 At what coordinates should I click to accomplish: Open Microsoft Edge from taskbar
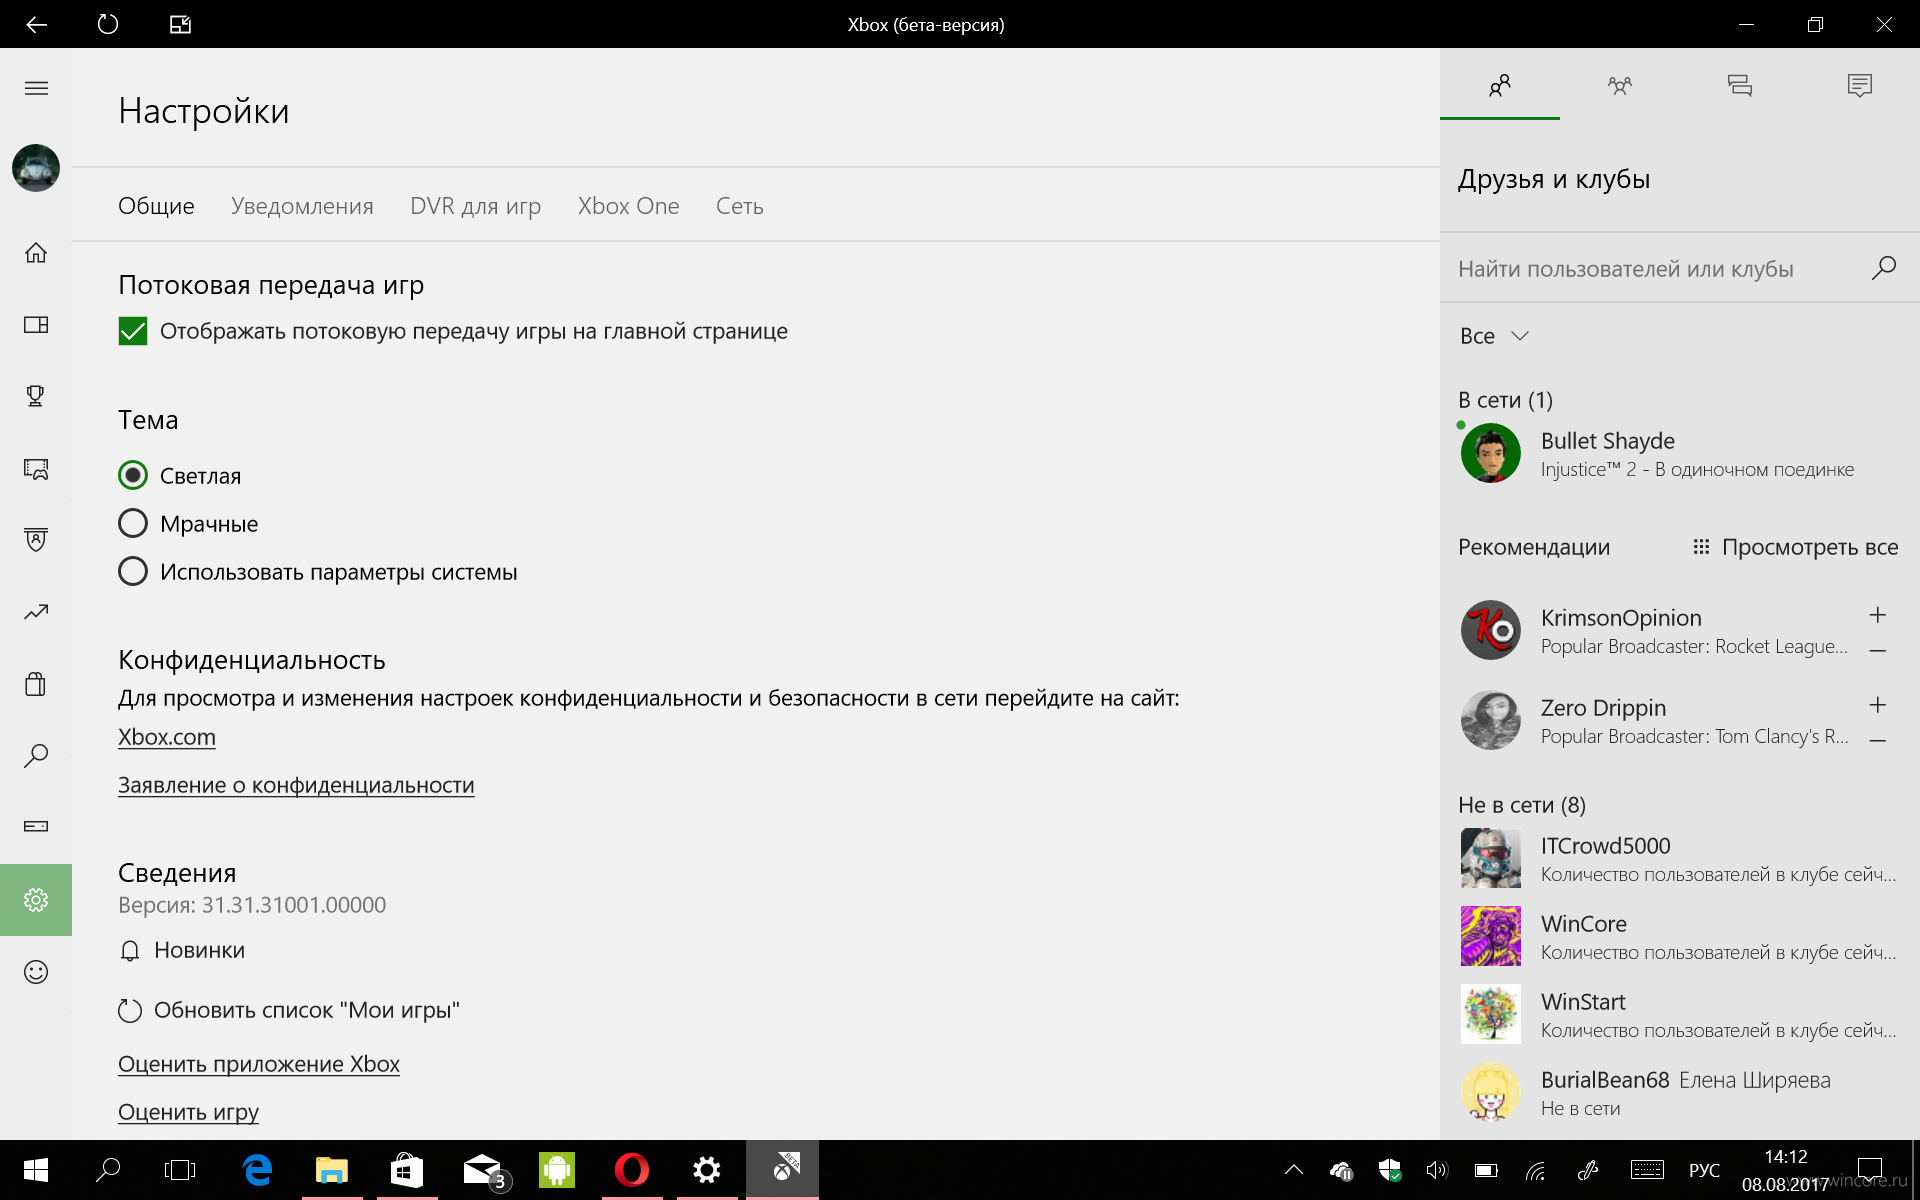pos(257,1170)
